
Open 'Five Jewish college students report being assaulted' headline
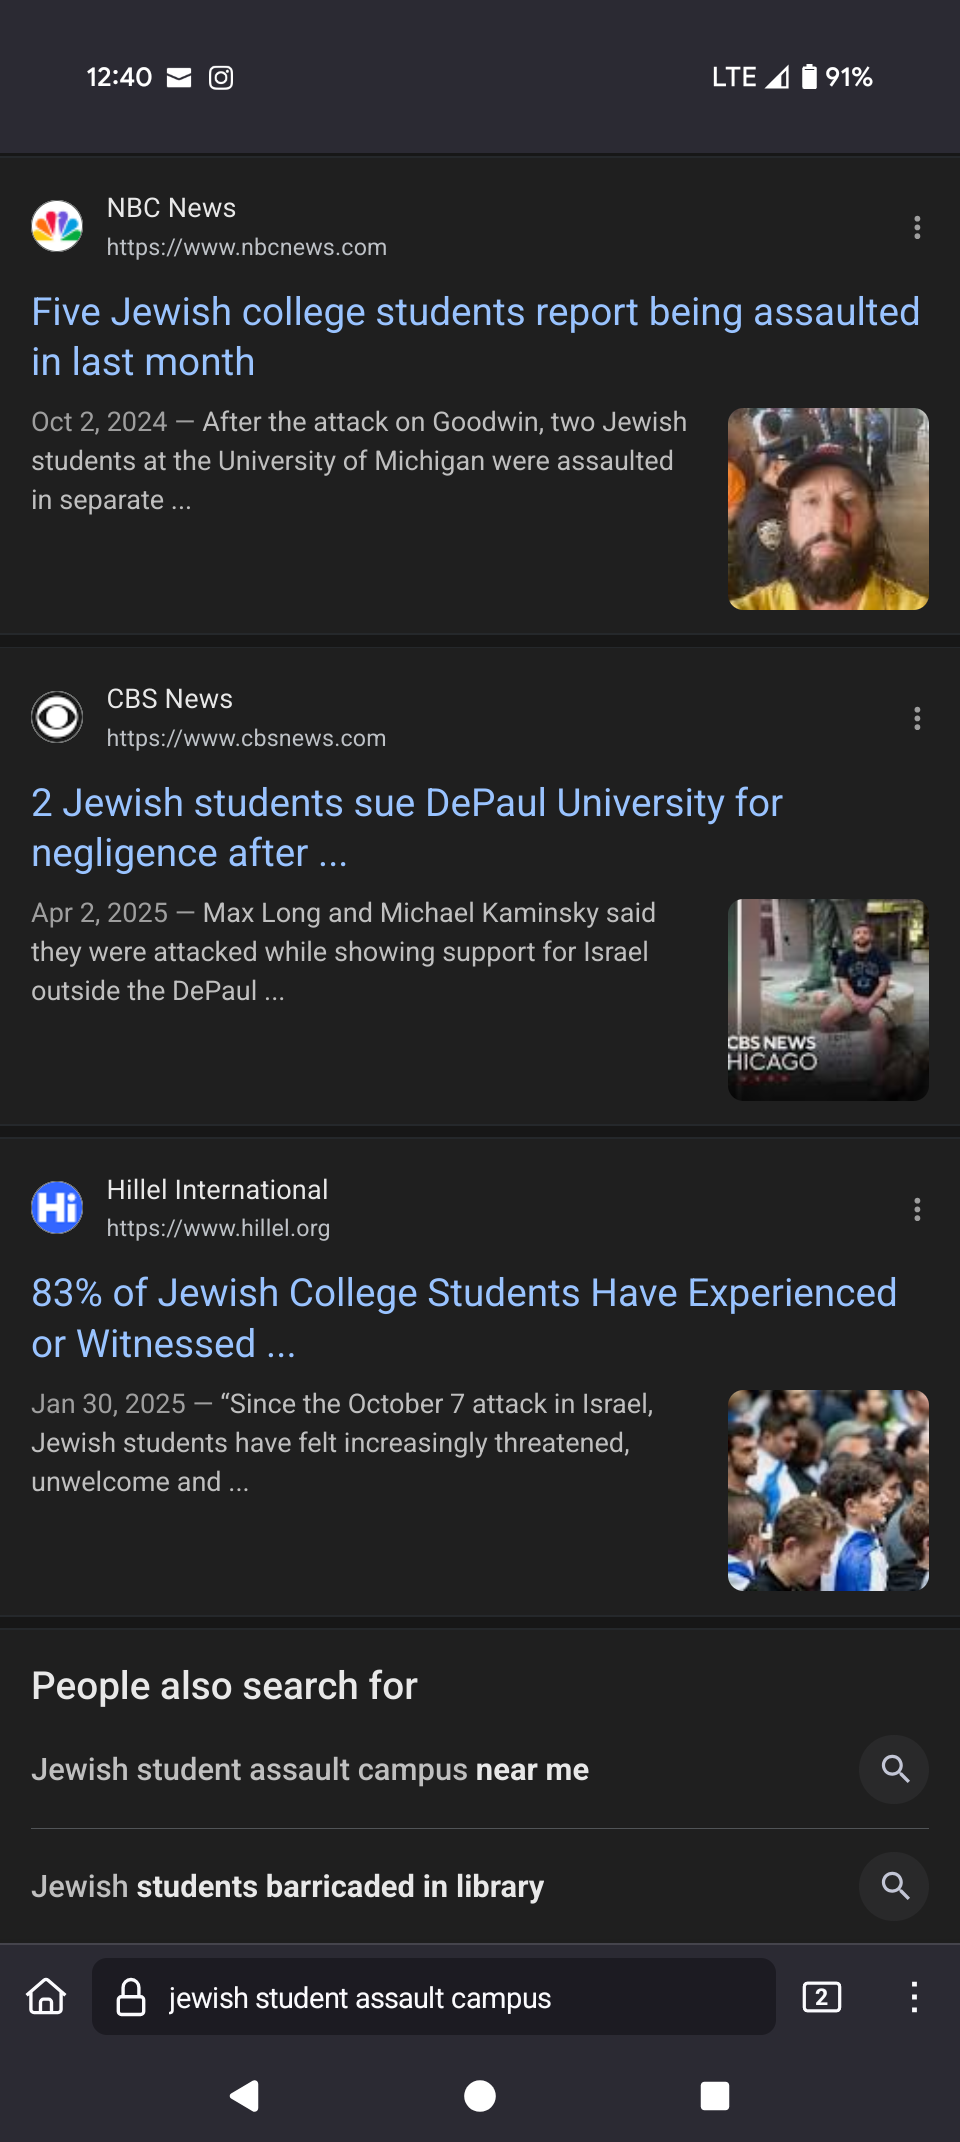(x=476, y=337)
